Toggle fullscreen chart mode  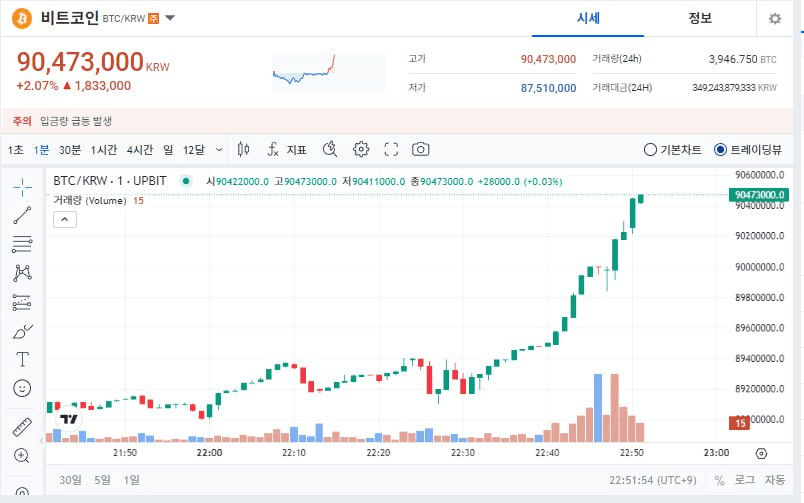point(391,150)
